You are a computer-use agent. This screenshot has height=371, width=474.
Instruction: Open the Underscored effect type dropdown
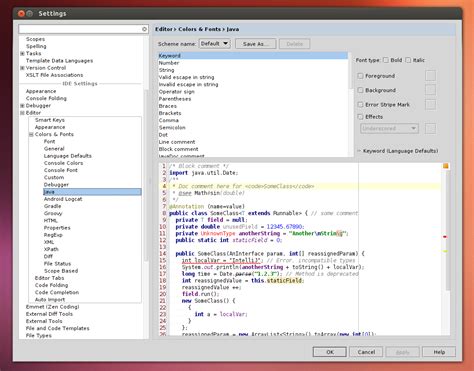tap(389, 128)
